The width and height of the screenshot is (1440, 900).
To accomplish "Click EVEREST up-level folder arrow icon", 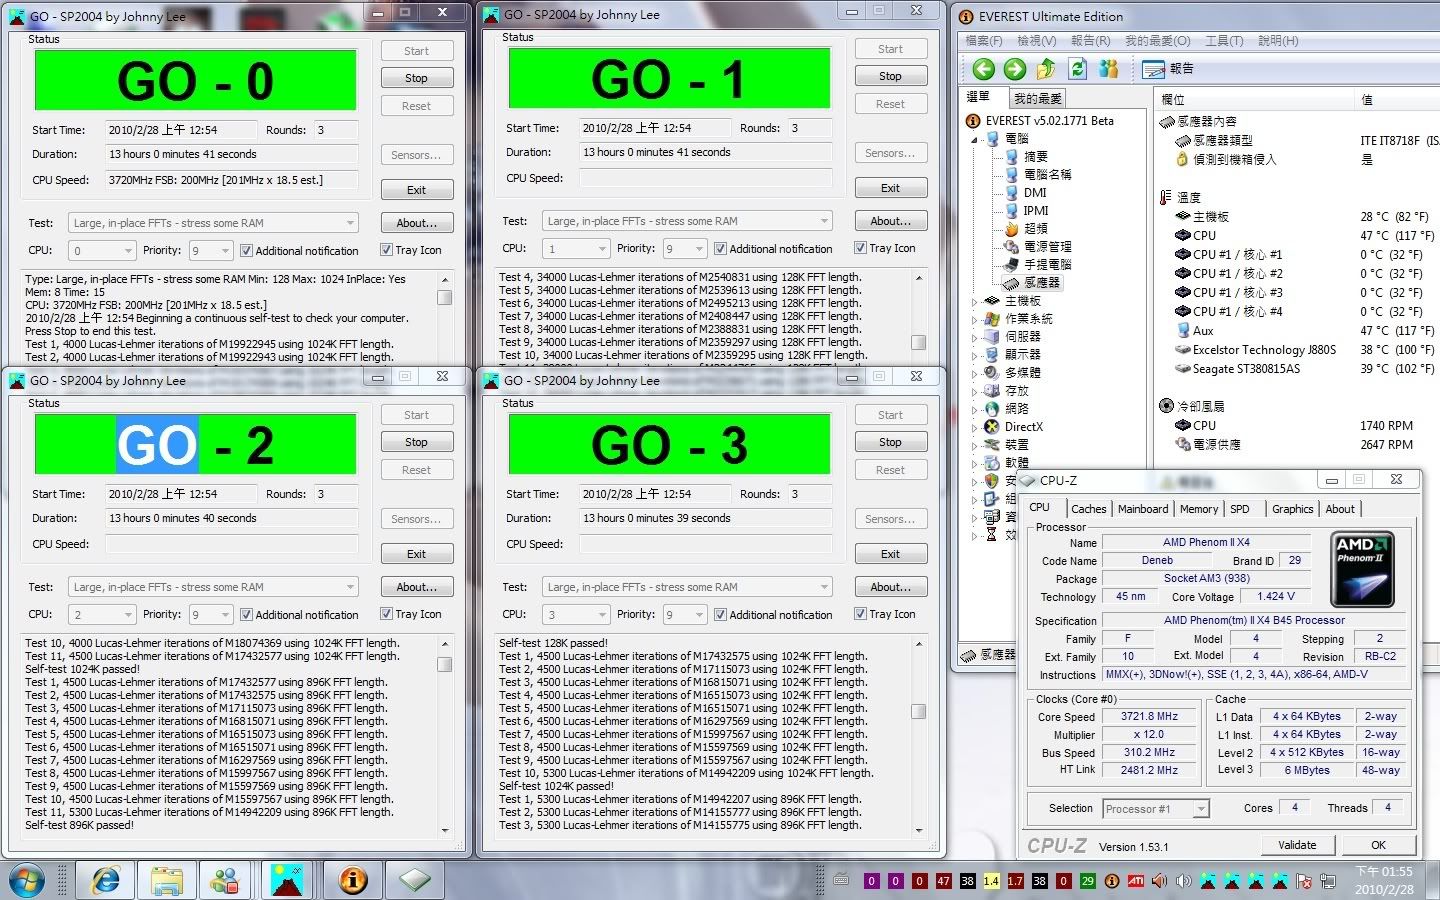I will pos(1046,68).
